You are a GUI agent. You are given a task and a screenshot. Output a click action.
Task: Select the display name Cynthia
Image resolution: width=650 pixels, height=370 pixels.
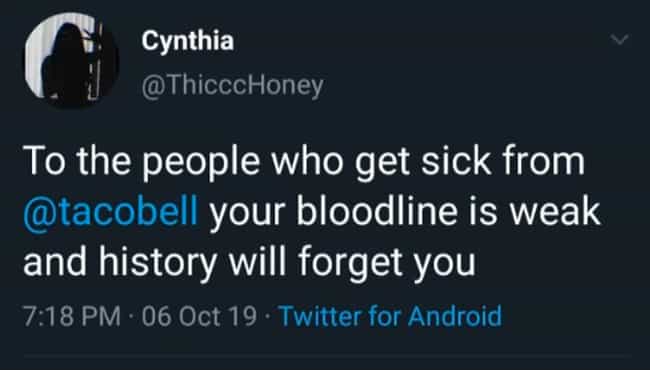click(187, 41)
